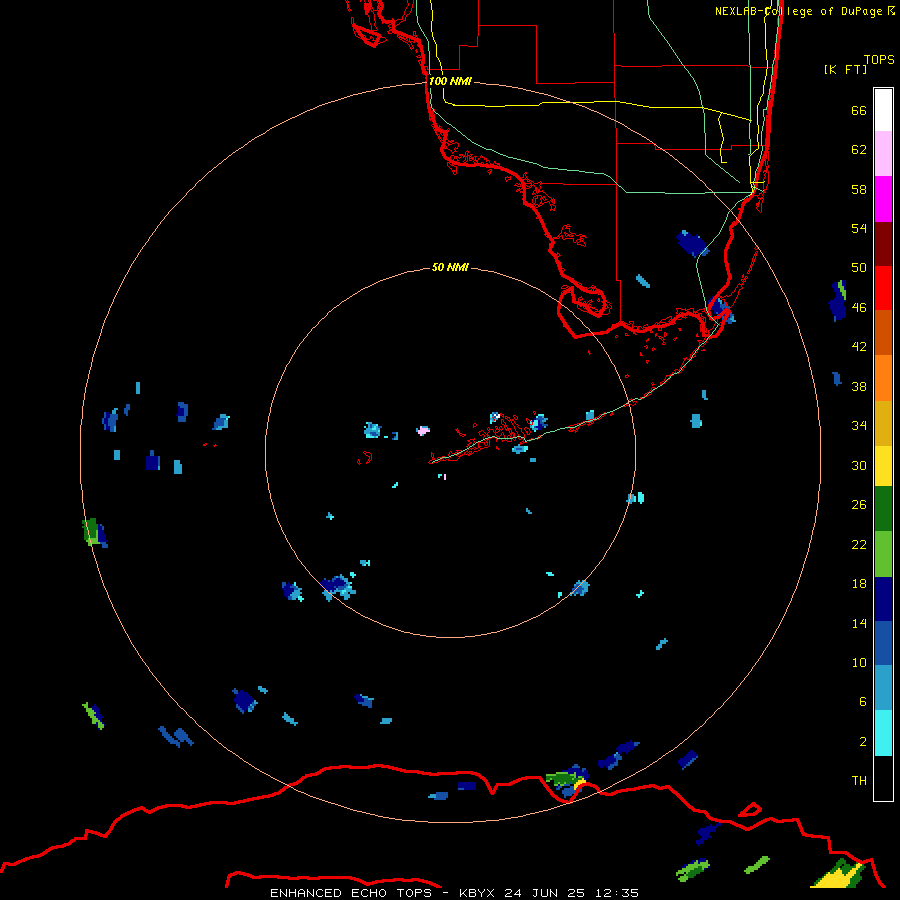Pick the cyan legend swatch
This screenshot has width=900, height=900.
pos(883,733)
